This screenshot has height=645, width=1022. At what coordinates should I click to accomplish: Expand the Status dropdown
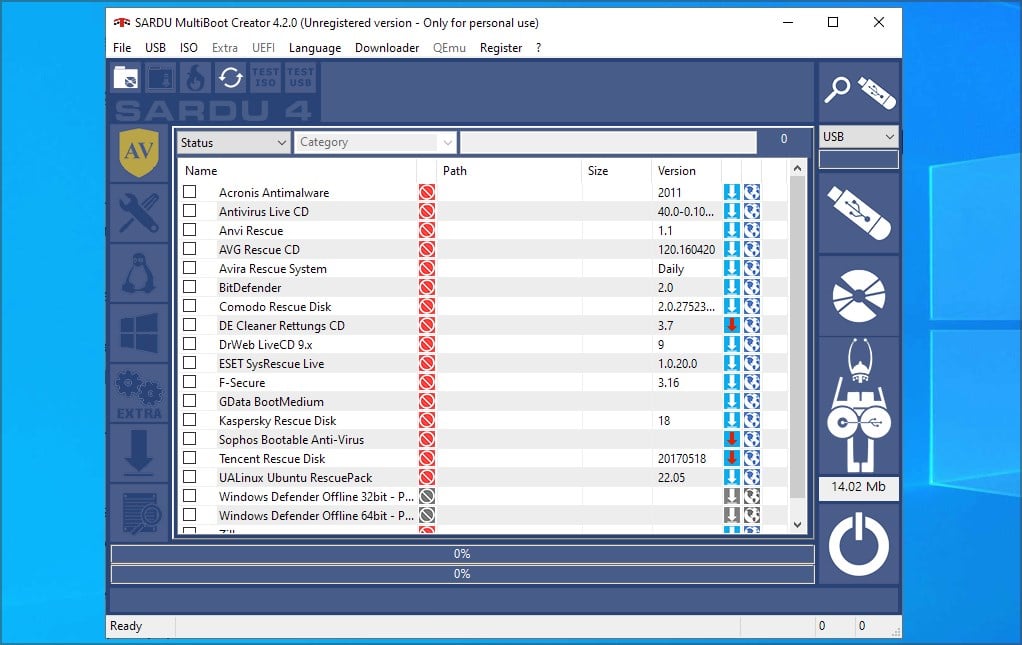click(x=234, y=143)
